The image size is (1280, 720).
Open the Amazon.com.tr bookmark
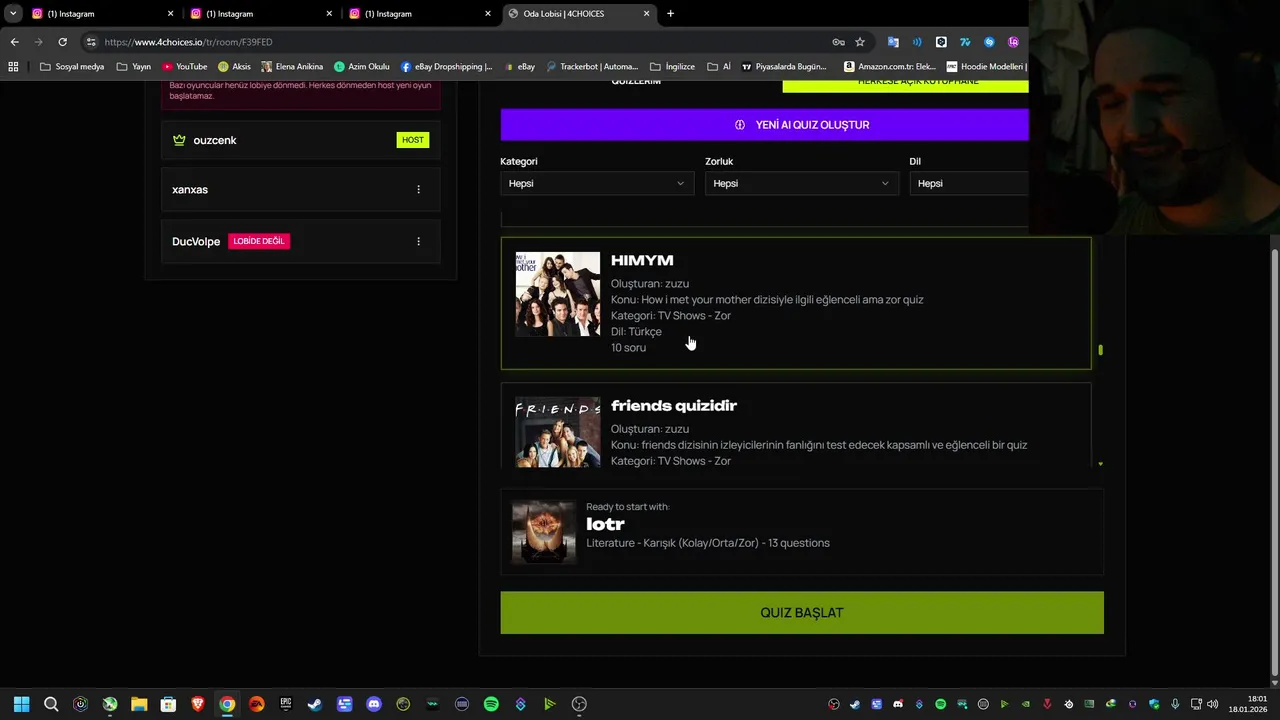pyautogui.click(x=890, y=67)
